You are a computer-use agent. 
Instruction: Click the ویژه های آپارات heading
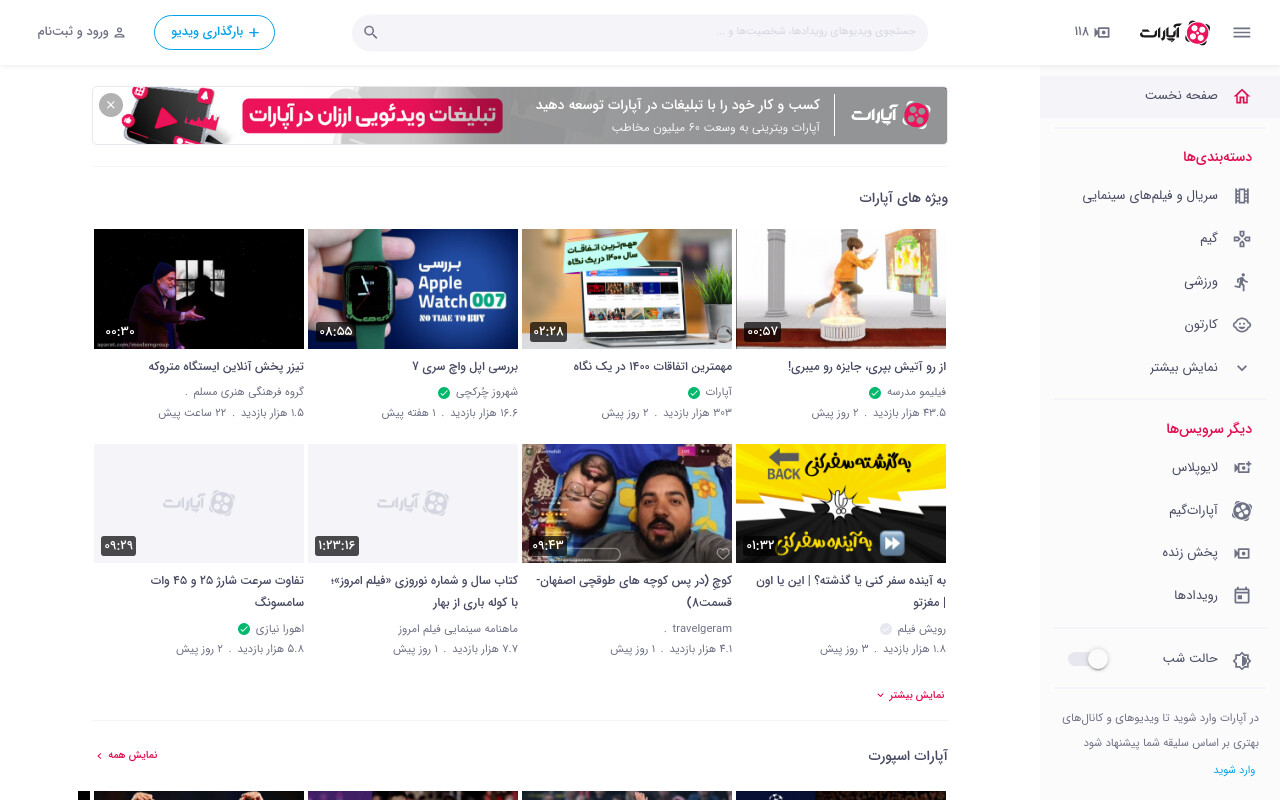point(903,198)
